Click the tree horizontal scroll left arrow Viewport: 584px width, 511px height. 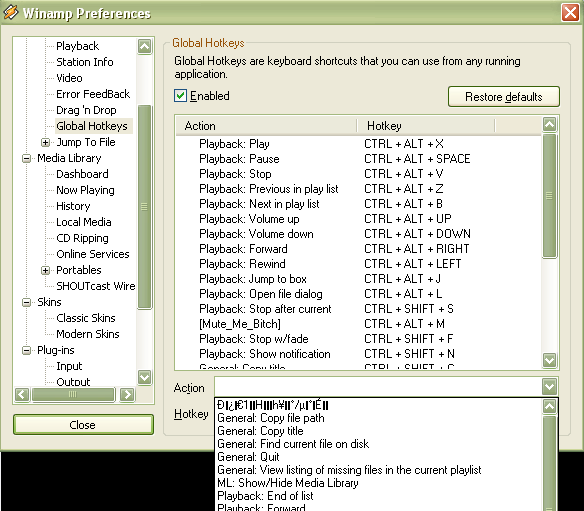22,394
